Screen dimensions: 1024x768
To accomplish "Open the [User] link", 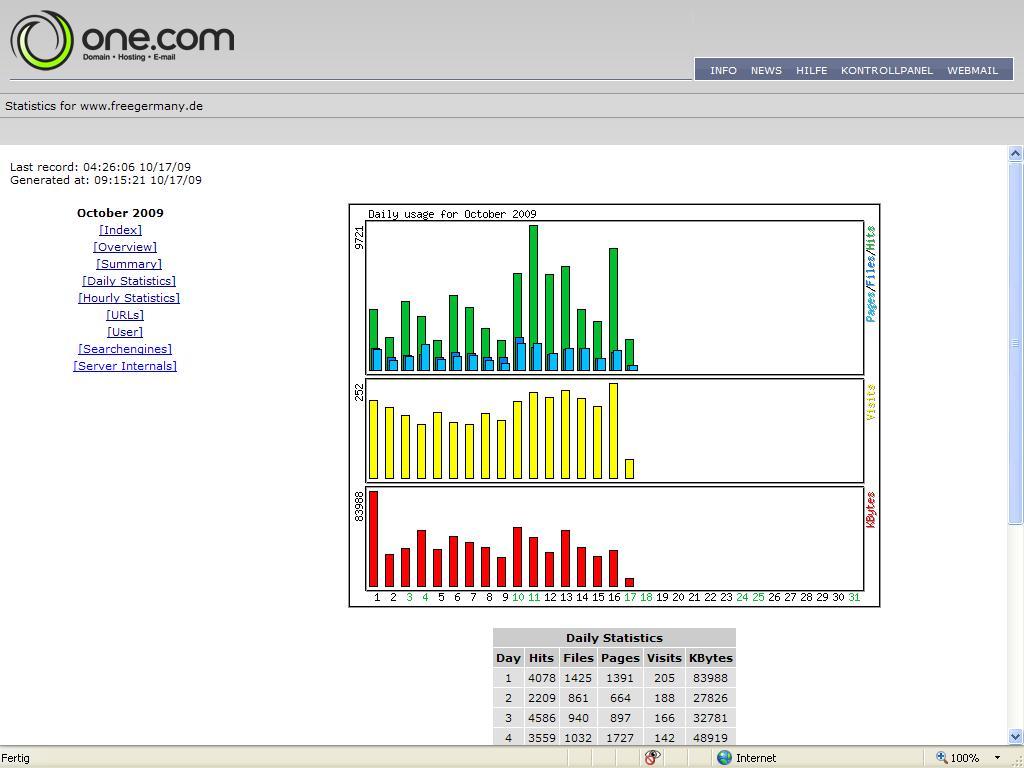I will pyautogui.click(x=125, y=332).
